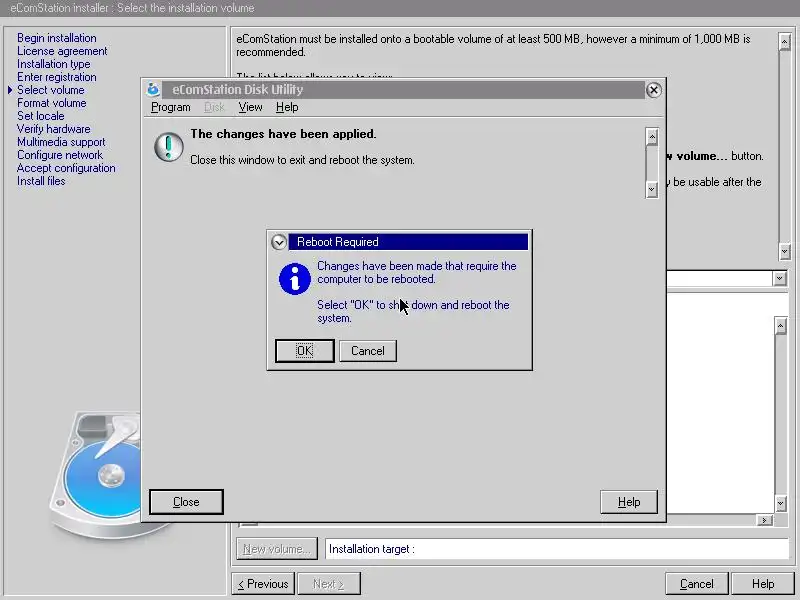Close Disk Utility with X button
The width and height of the screenshot is (800, 600).
point(654,90)
